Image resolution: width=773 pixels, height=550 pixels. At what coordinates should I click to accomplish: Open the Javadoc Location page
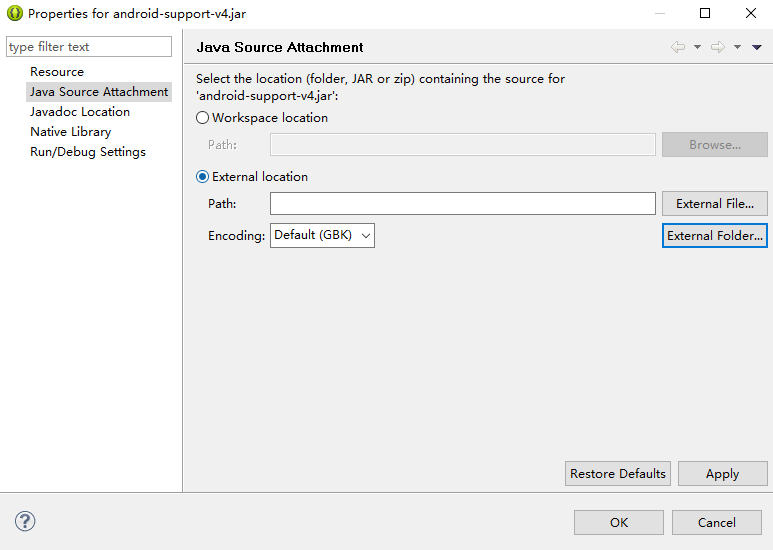coord(80,112)
